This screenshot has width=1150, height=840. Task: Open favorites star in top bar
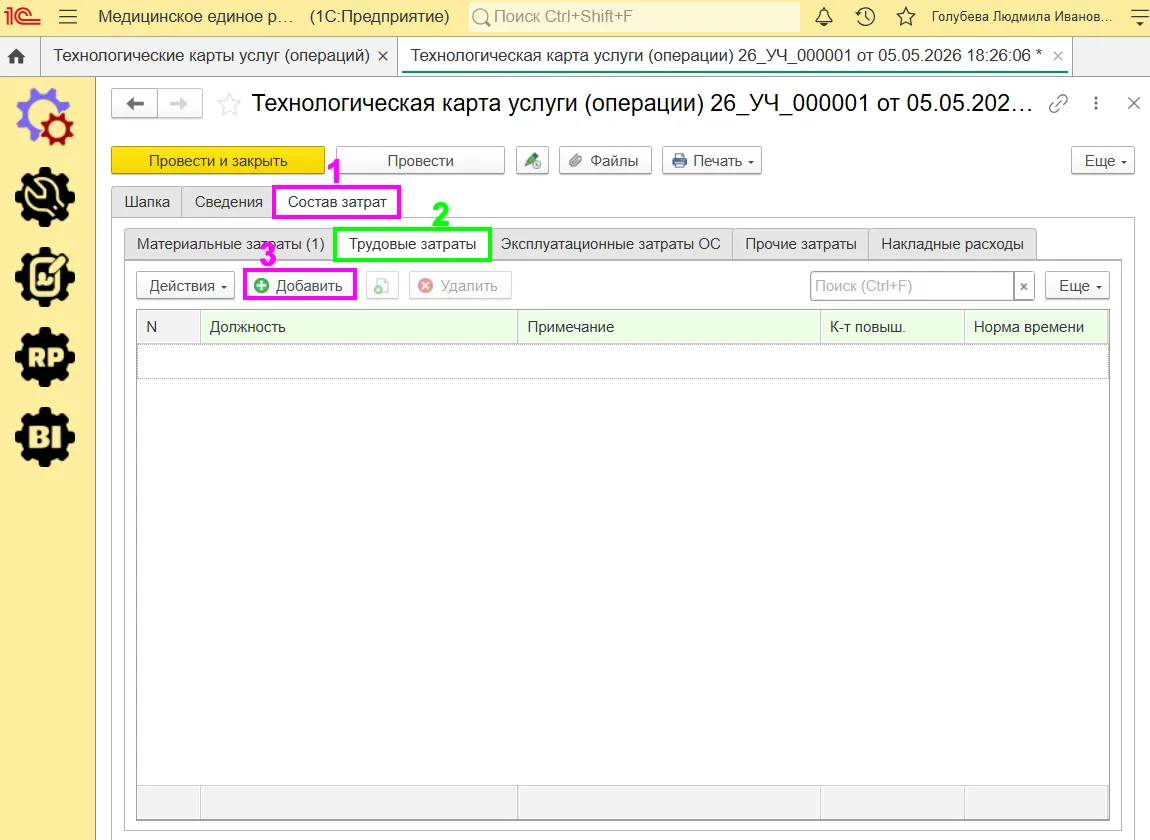point(906,16)
